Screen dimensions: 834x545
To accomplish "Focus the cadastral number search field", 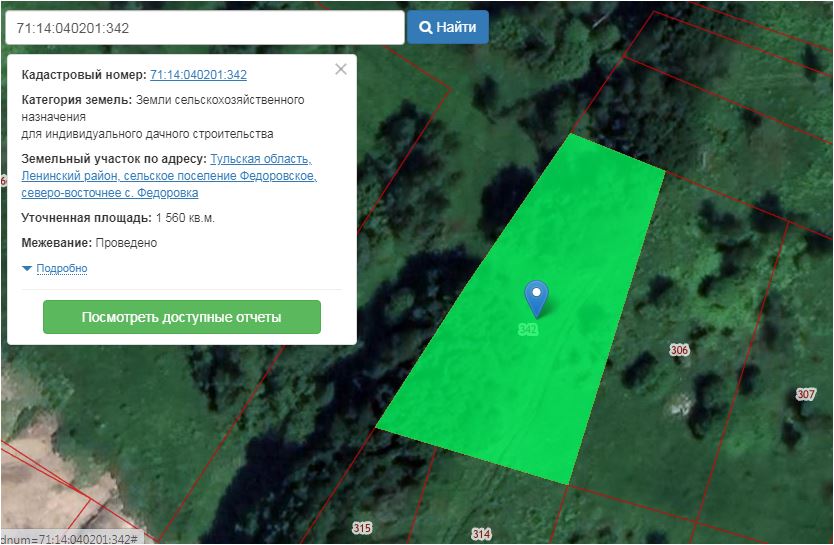I will coord(203,28).
